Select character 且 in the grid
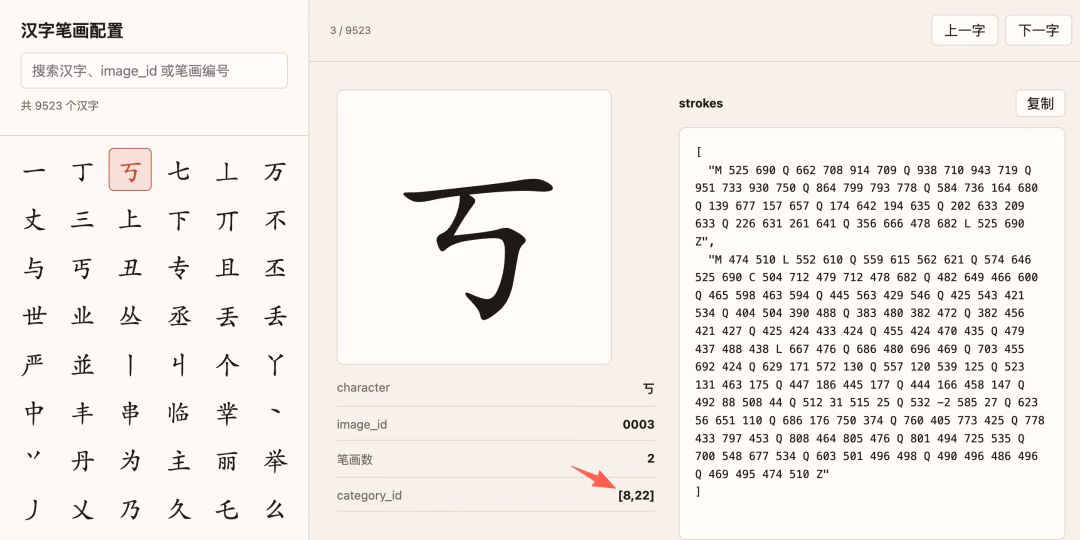 click(x=227, y=267)
